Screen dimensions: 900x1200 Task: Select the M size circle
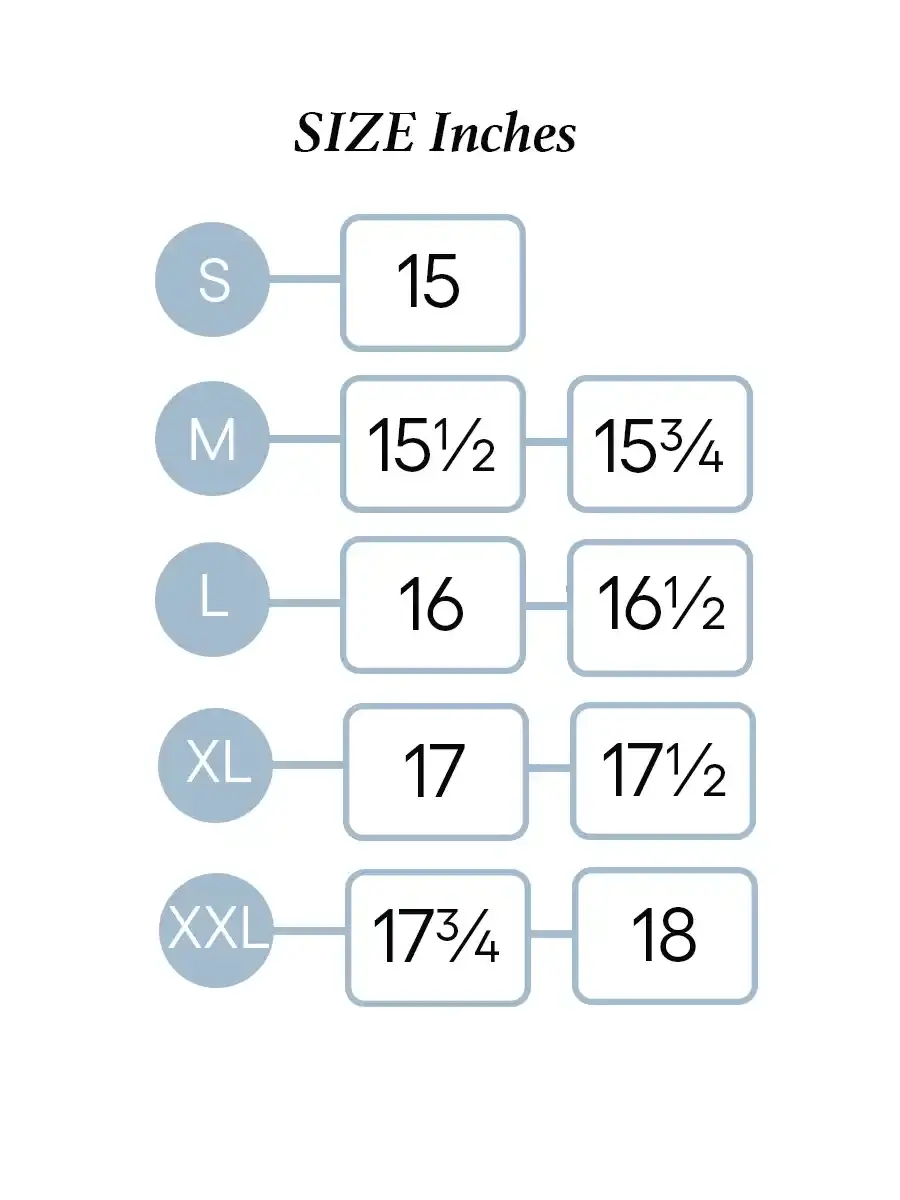[x=213, y=440]
